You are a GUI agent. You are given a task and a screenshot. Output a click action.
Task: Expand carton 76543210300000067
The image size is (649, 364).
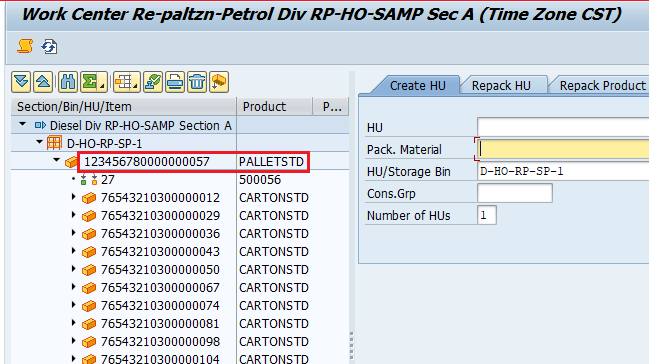(74, 287)
